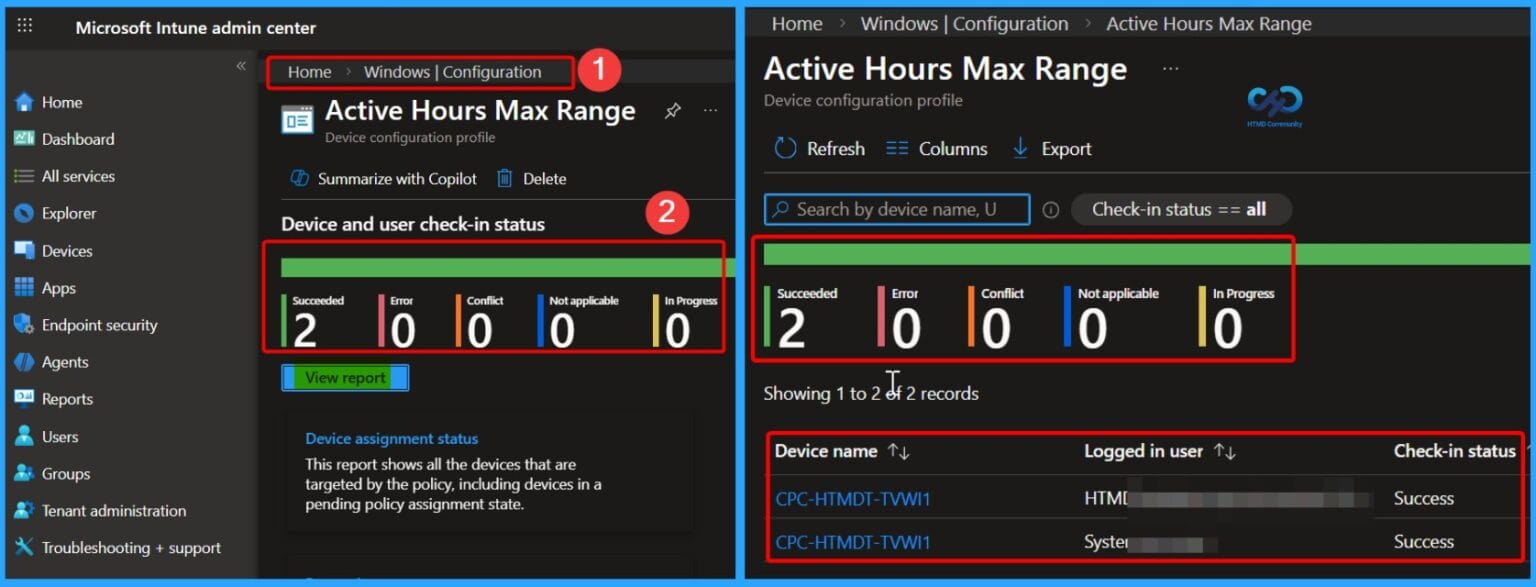Select Endpoint security menu item
Viewport: 1536px width, 587px height.
pyautogui.click(x=100, y=325)
